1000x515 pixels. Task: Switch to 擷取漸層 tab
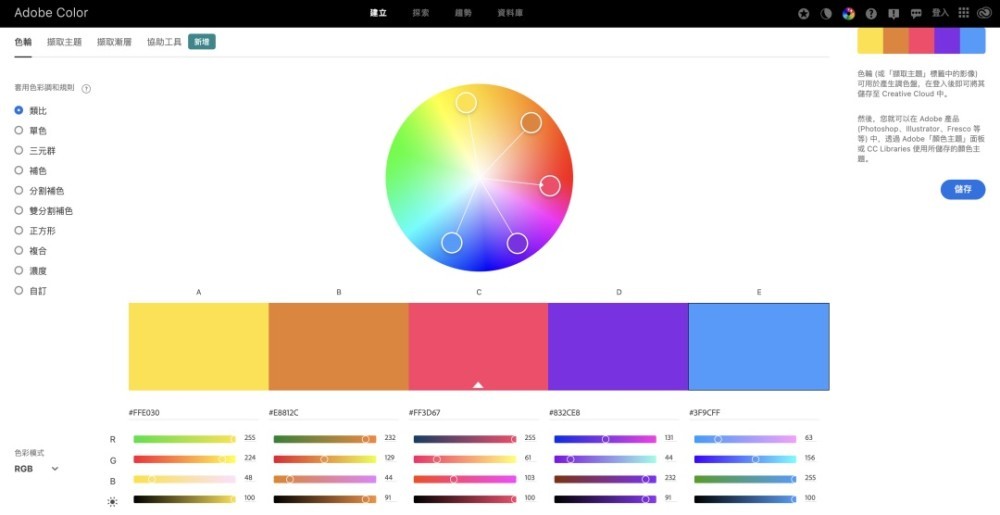[114, 42]
